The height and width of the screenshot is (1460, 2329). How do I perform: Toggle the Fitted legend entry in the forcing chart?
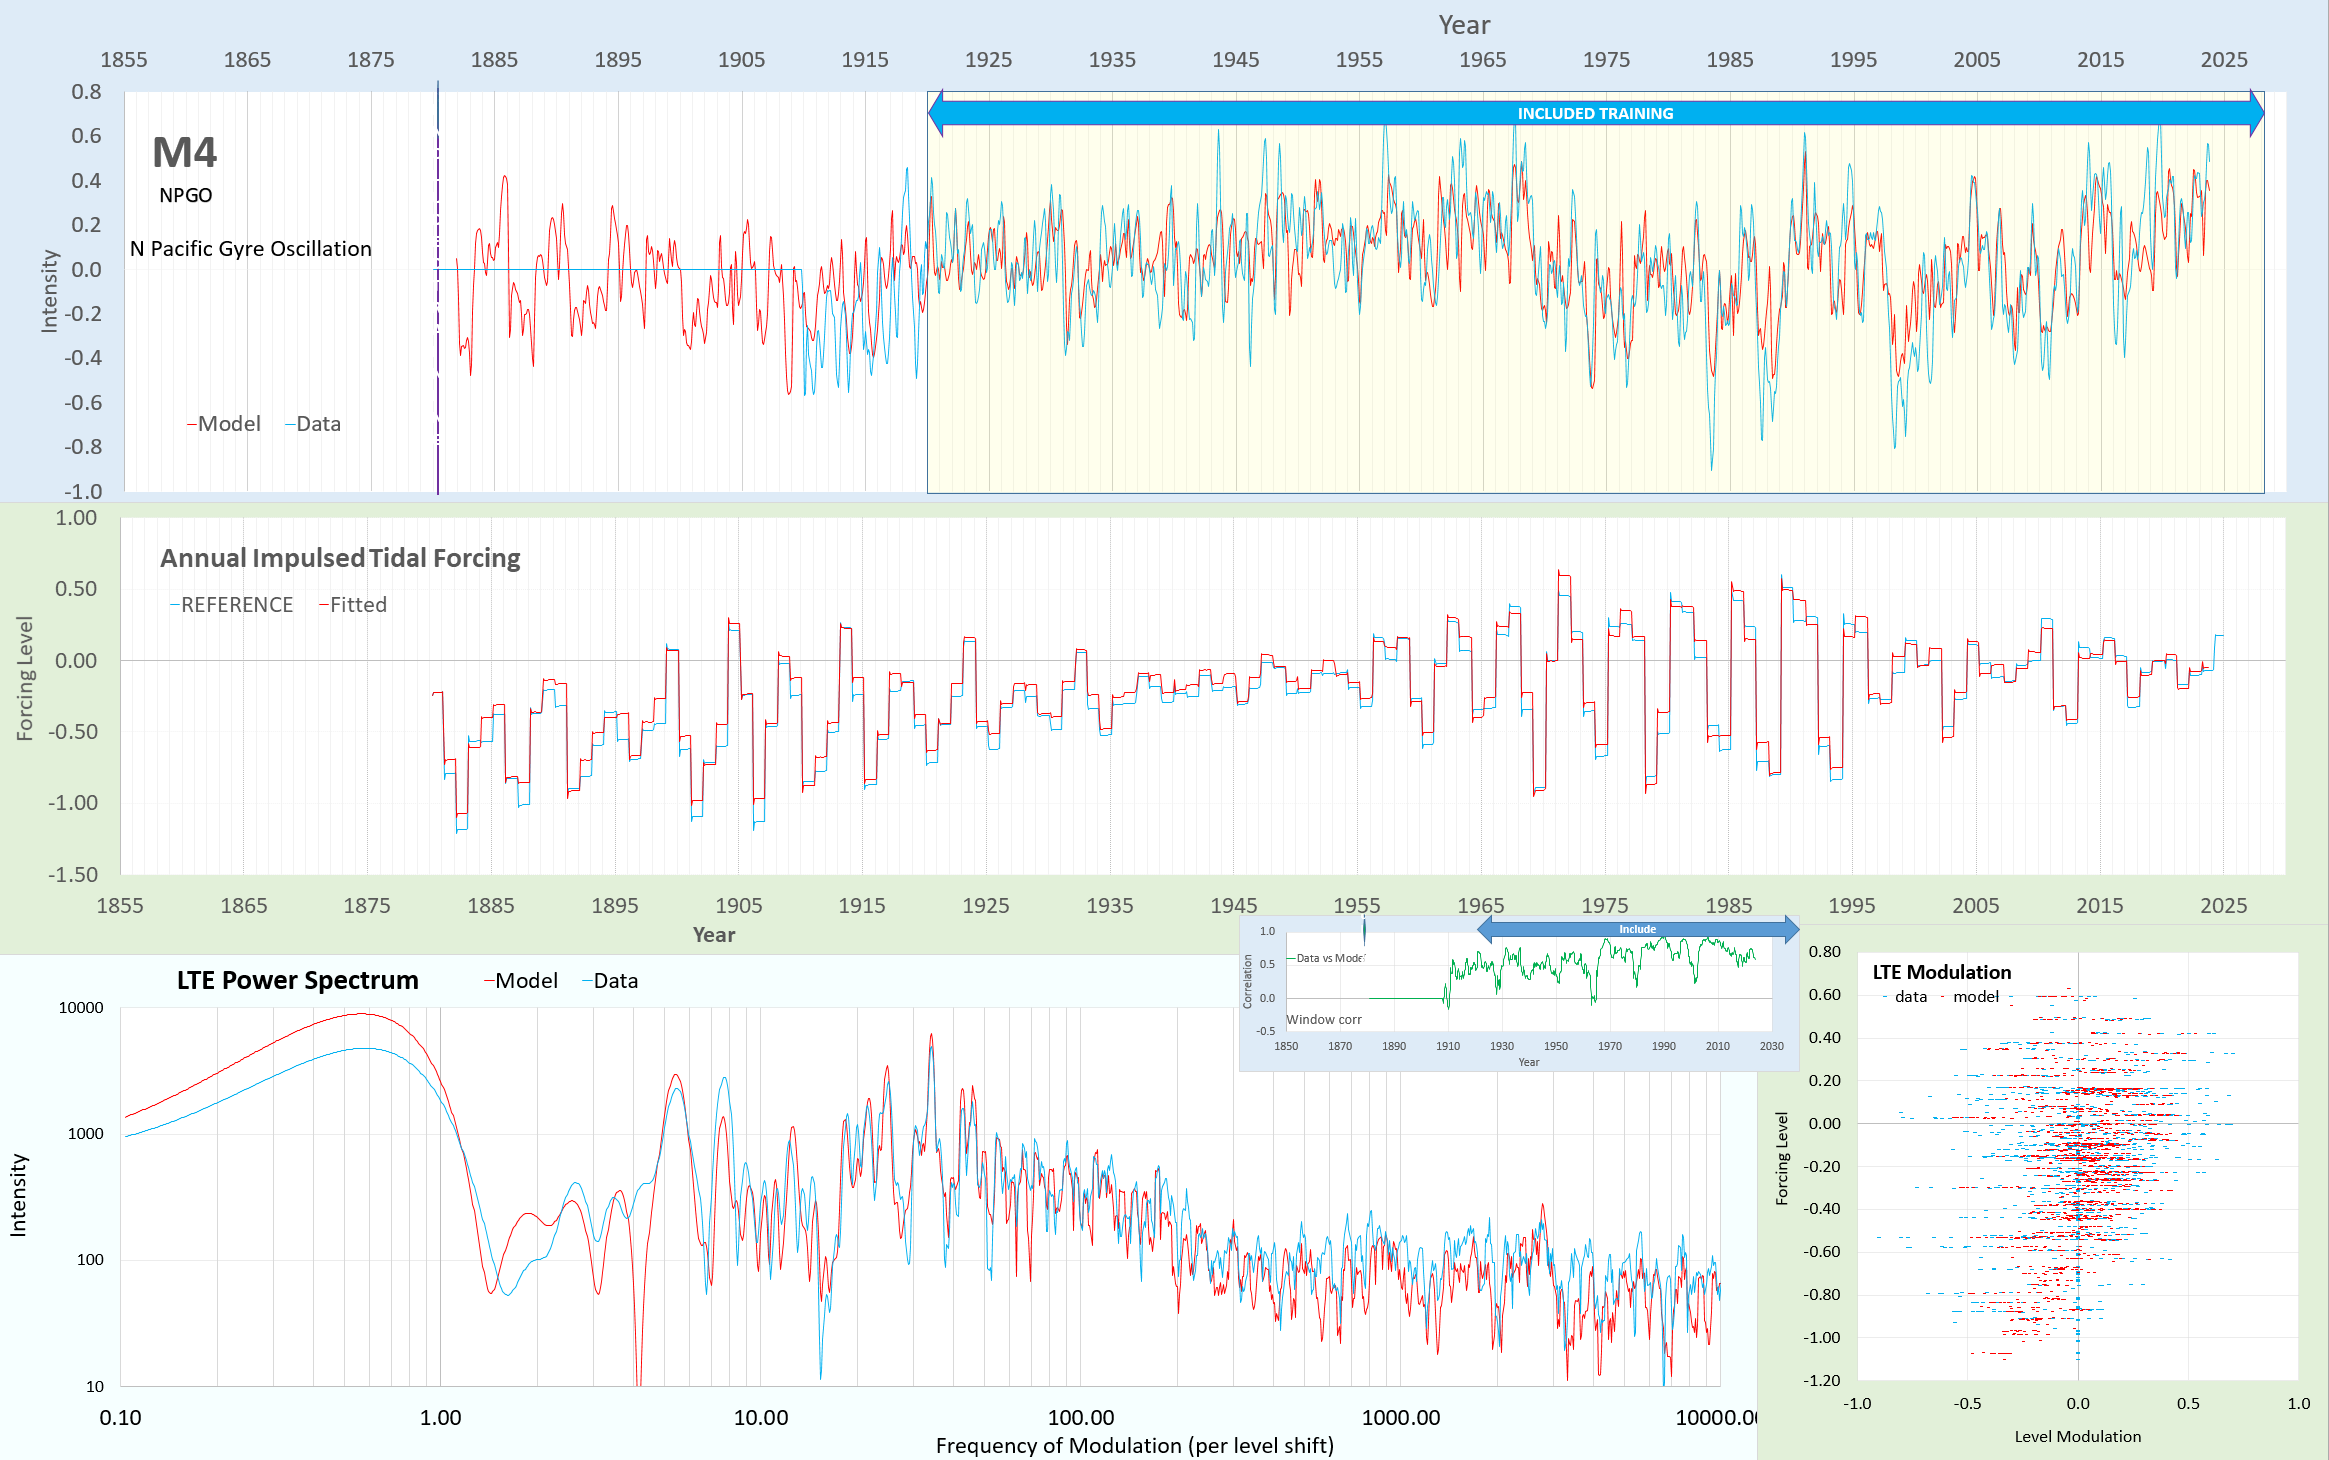[x=355, y=605]
